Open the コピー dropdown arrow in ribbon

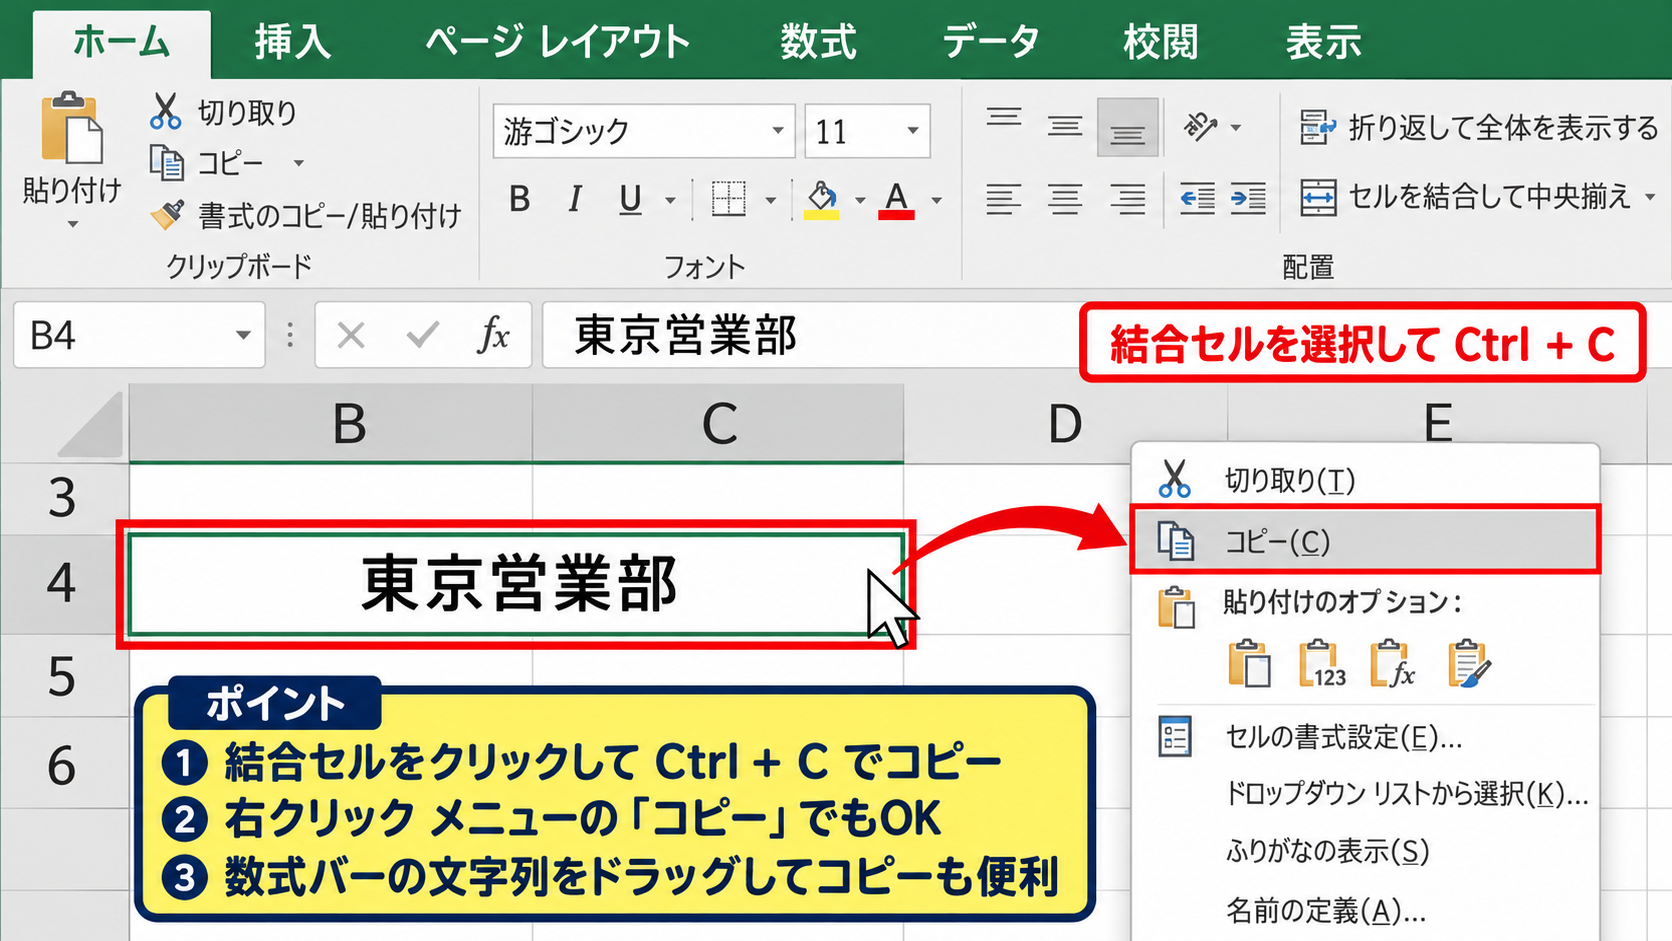click(x=298, y=163)
